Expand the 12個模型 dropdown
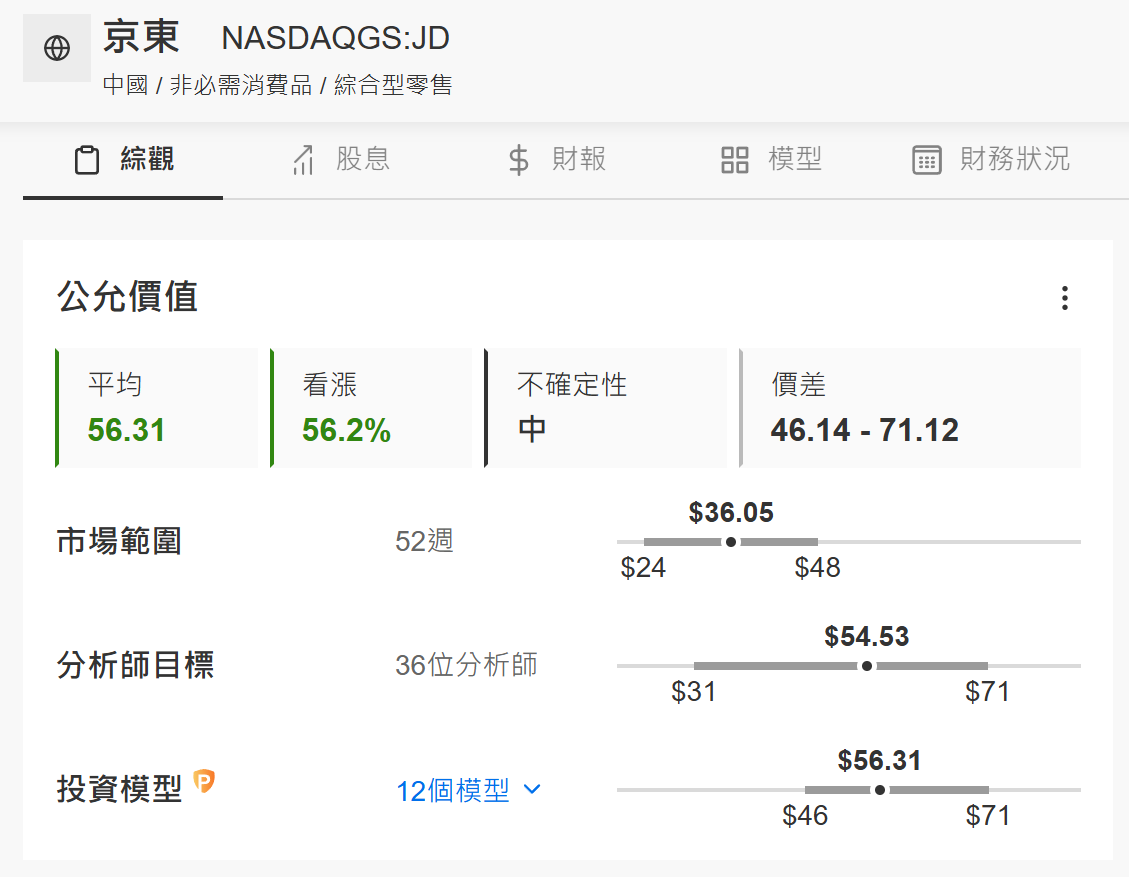The height and width of the screenshot is (877, 1129). click(x=468, y=791)
